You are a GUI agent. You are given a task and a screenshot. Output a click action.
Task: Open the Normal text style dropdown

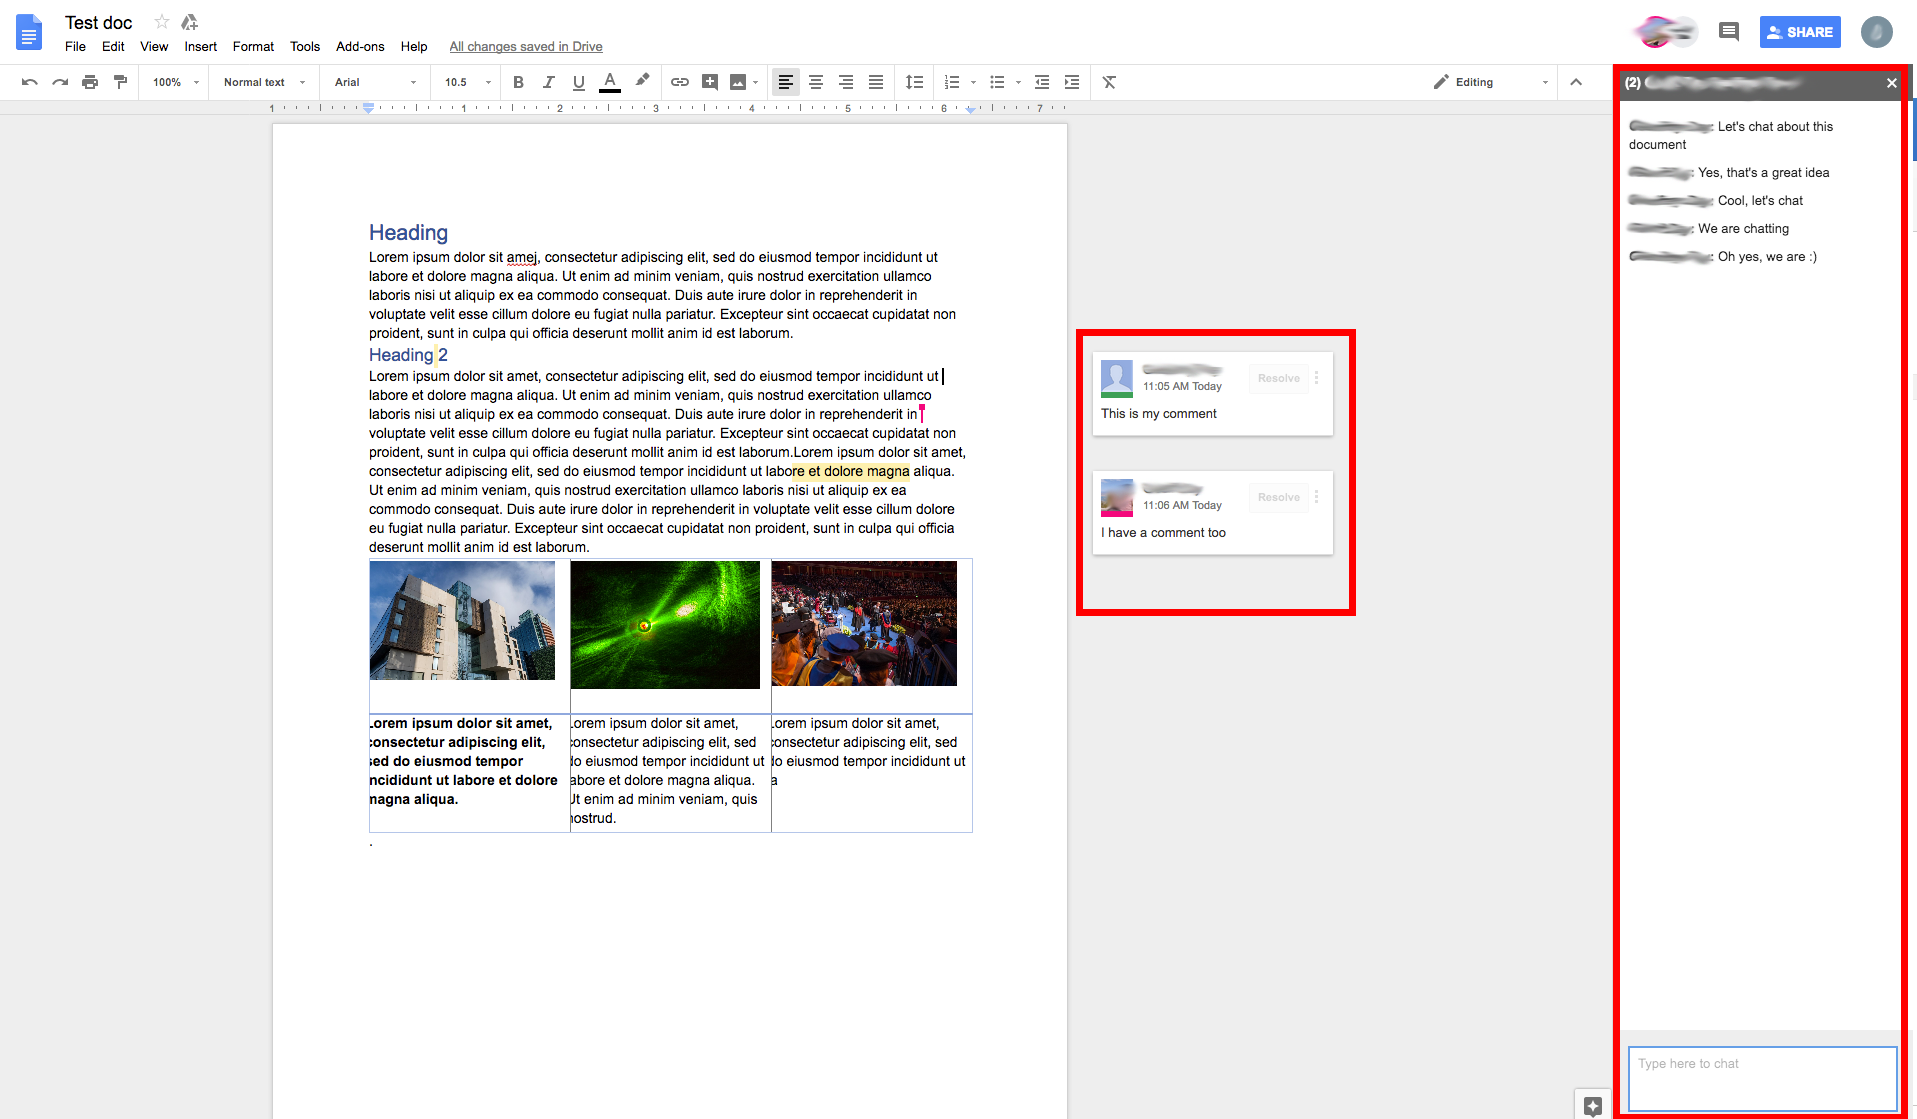[264, 82]
